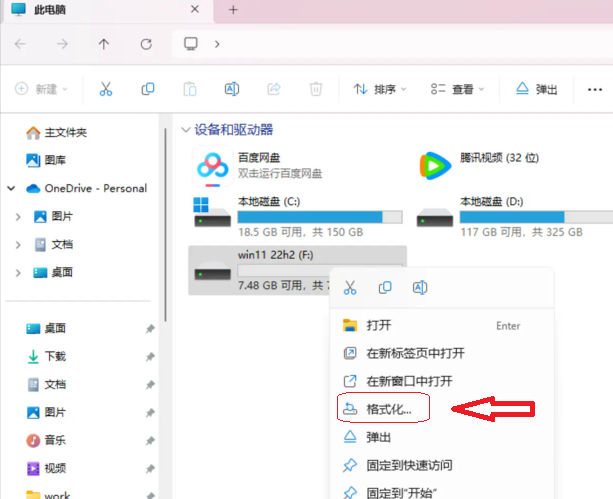Screen dimensions: 613x499
Task: Collapse the 设备和驱动器 group
Action: tap(186, 130)
